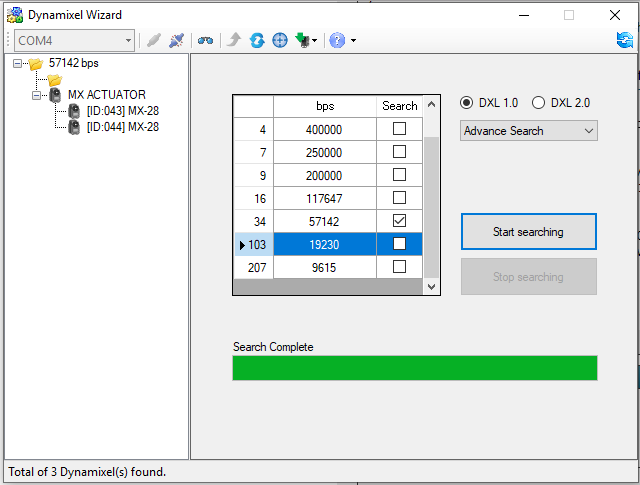
Task: Select the 57142 bps folder icon
Action: (36, 63)
